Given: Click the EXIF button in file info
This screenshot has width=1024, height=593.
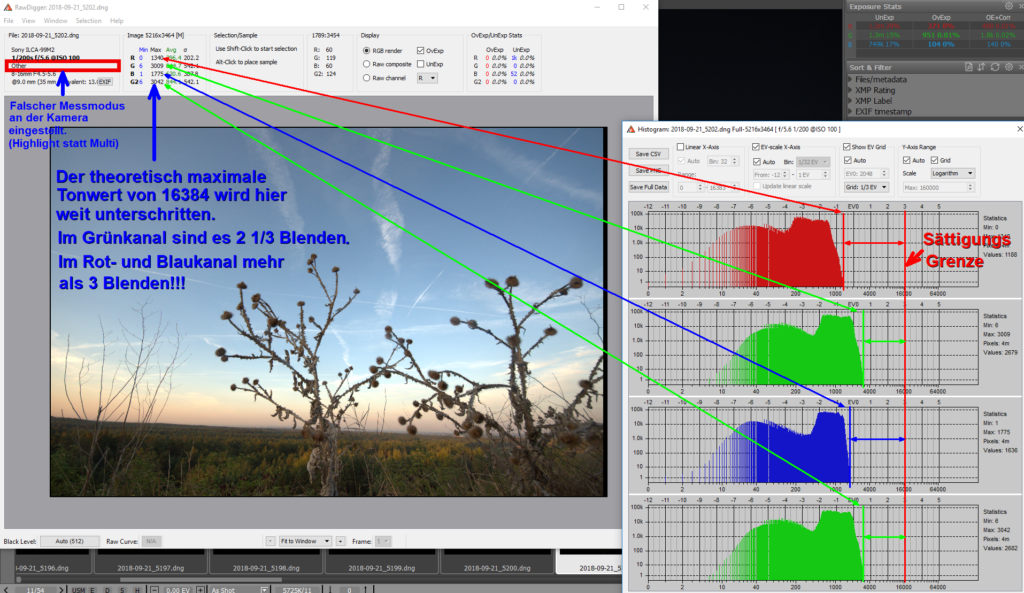Looking at the screenshot, I should pos(104,81).
